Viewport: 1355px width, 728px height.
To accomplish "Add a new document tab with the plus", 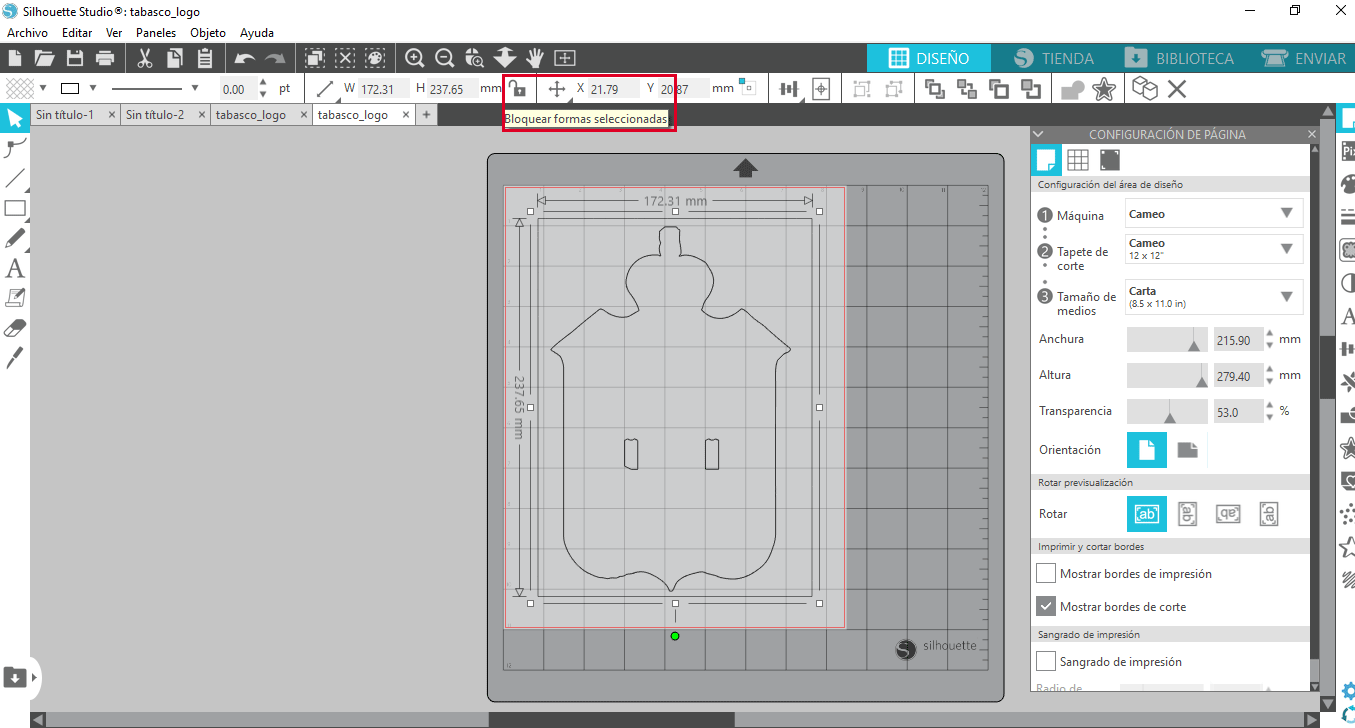I will [426, 115].
